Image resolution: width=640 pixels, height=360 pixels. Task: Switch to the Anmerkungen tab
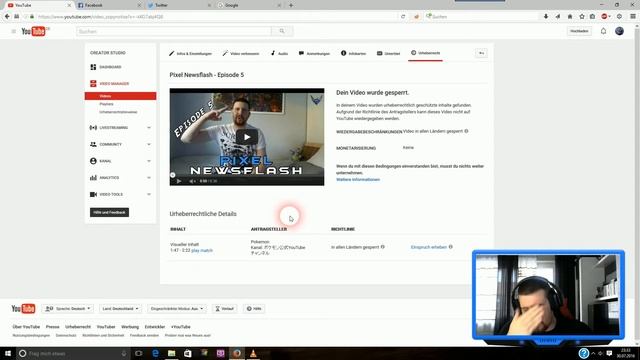(x=314, y=53)
